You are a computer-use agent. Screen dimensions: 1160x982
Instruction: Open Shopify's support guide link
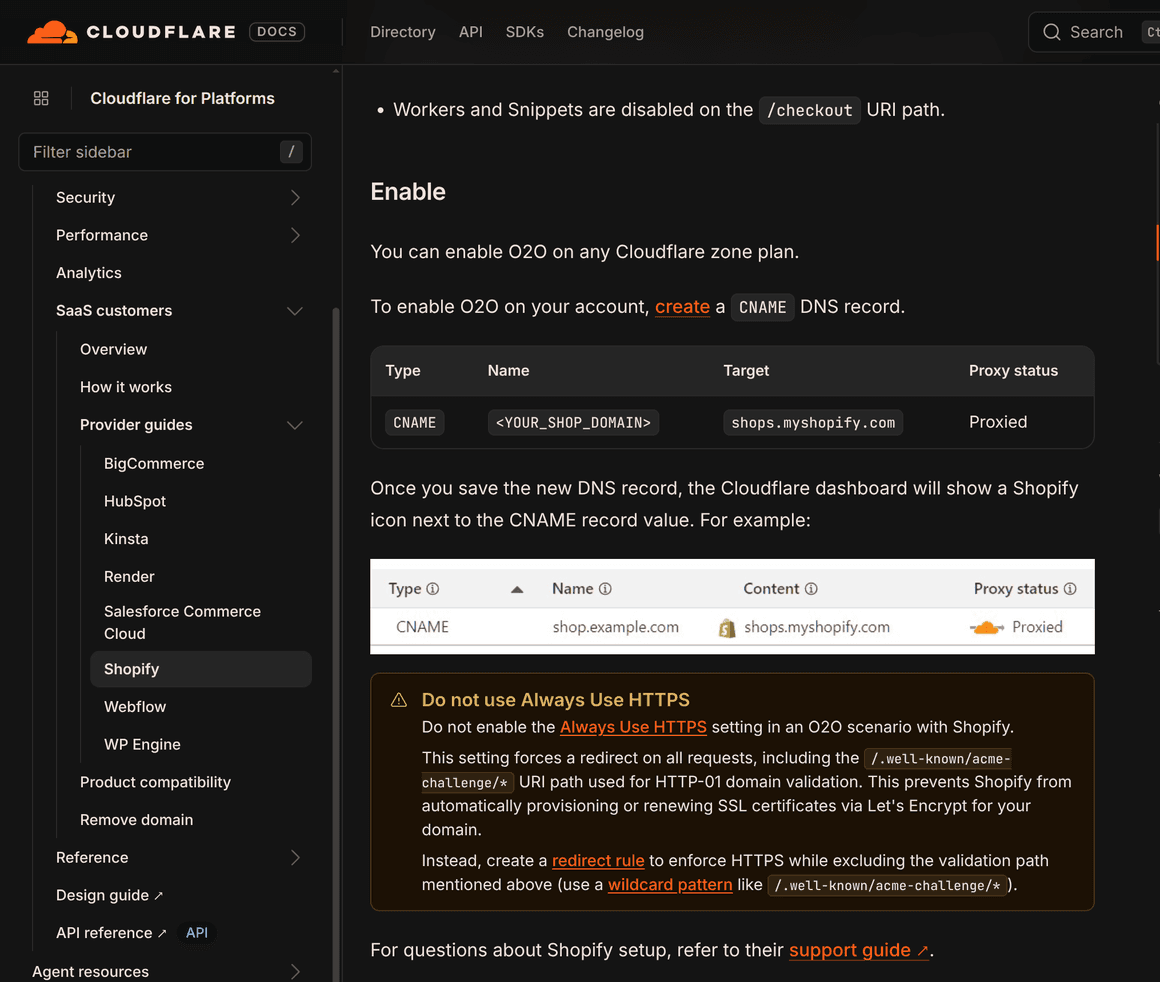pos(859,950)
